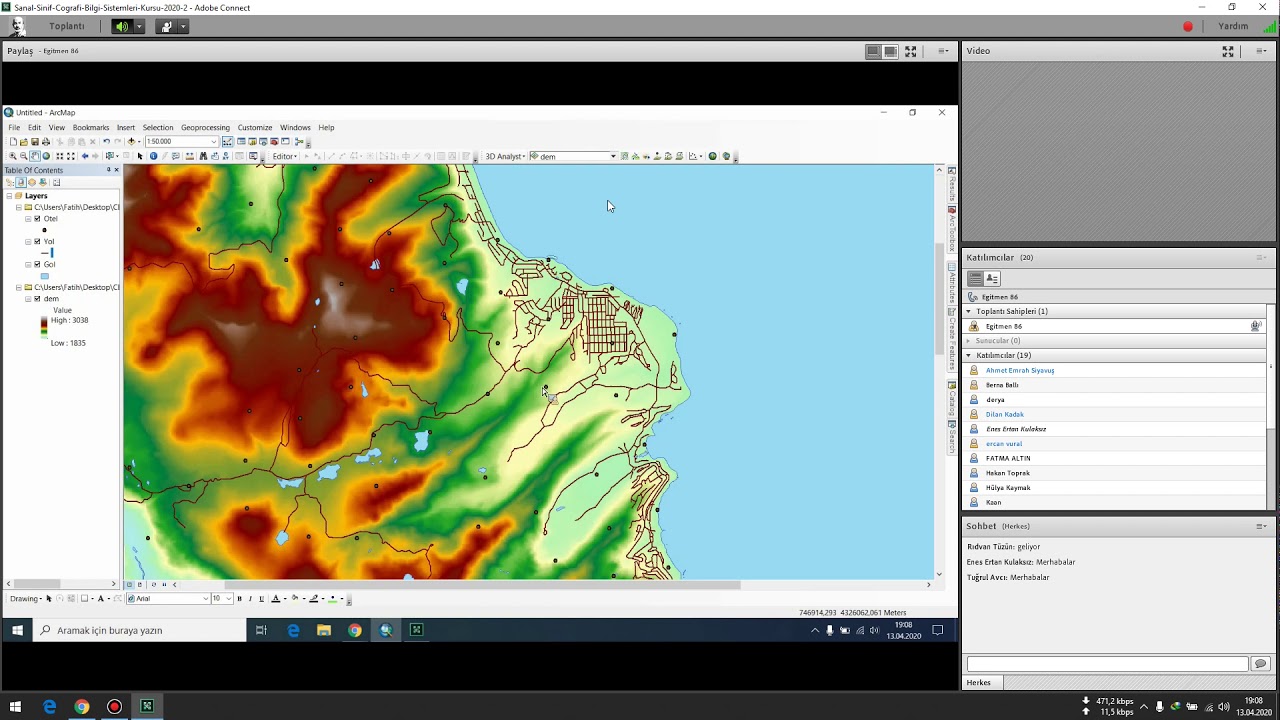The width and height of the screenshot is (1280, 720).
Task: Save the map with the Save icon
Action: (35, 142)
